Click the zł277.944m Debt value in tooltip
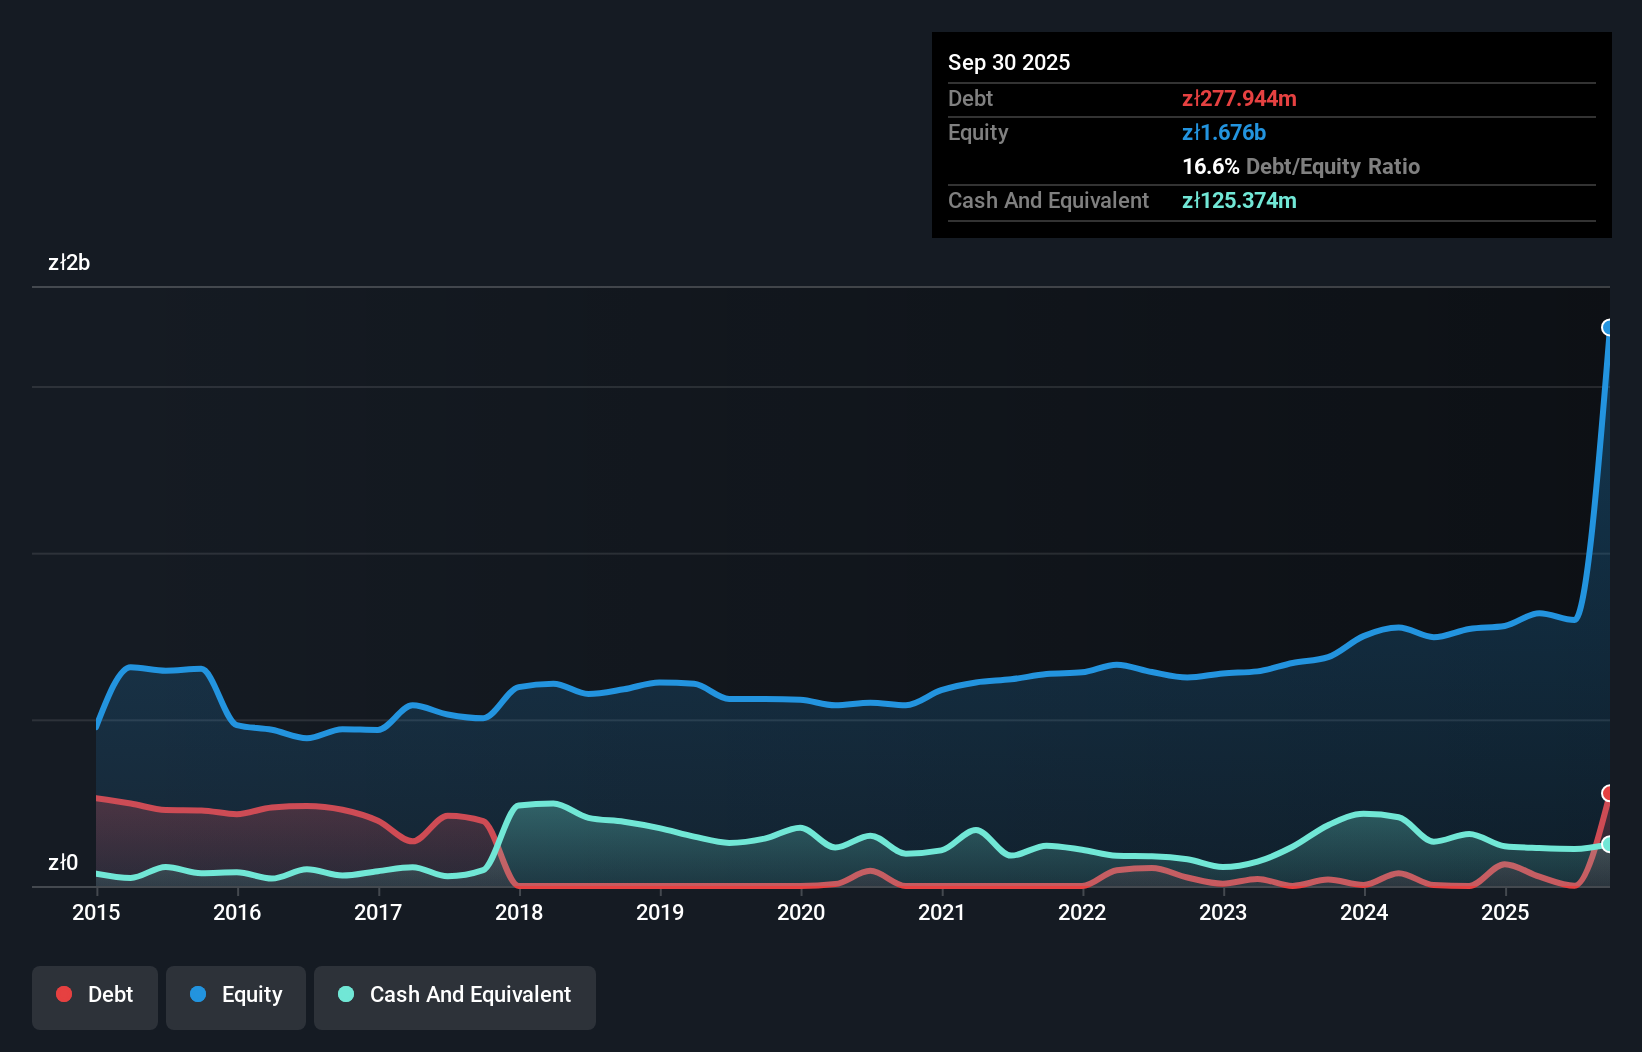This screenshot has width=1642, height=1052. tap(1239, 98)
